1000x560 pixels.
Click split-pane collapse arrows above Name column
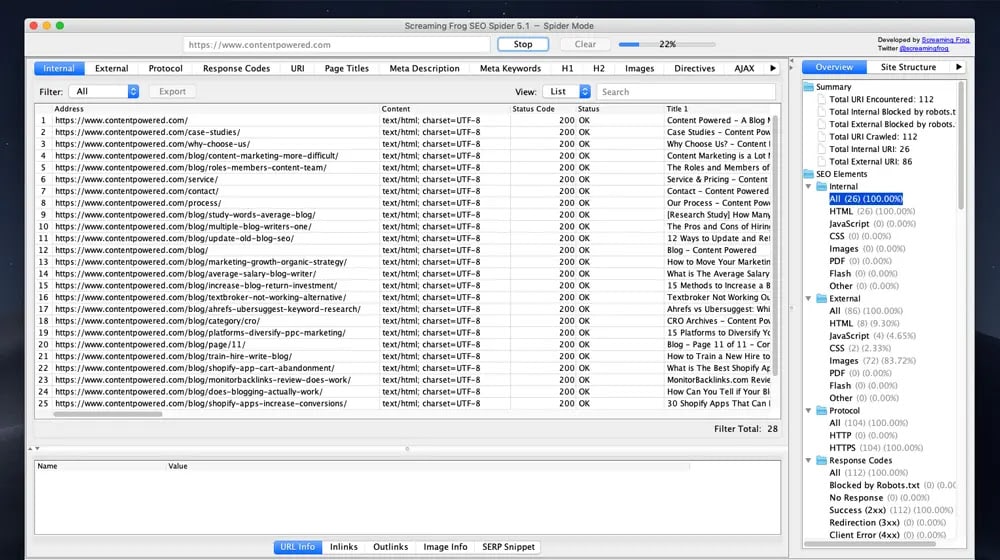click(33, 449)
